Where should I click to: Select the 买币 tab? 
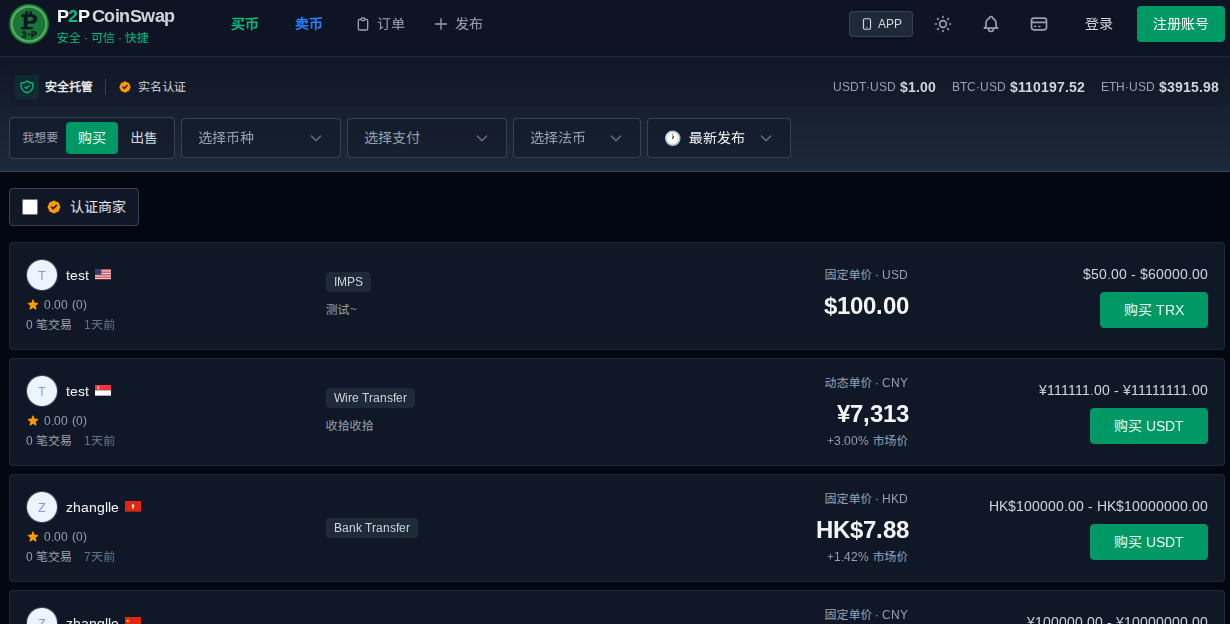point(245,24)
